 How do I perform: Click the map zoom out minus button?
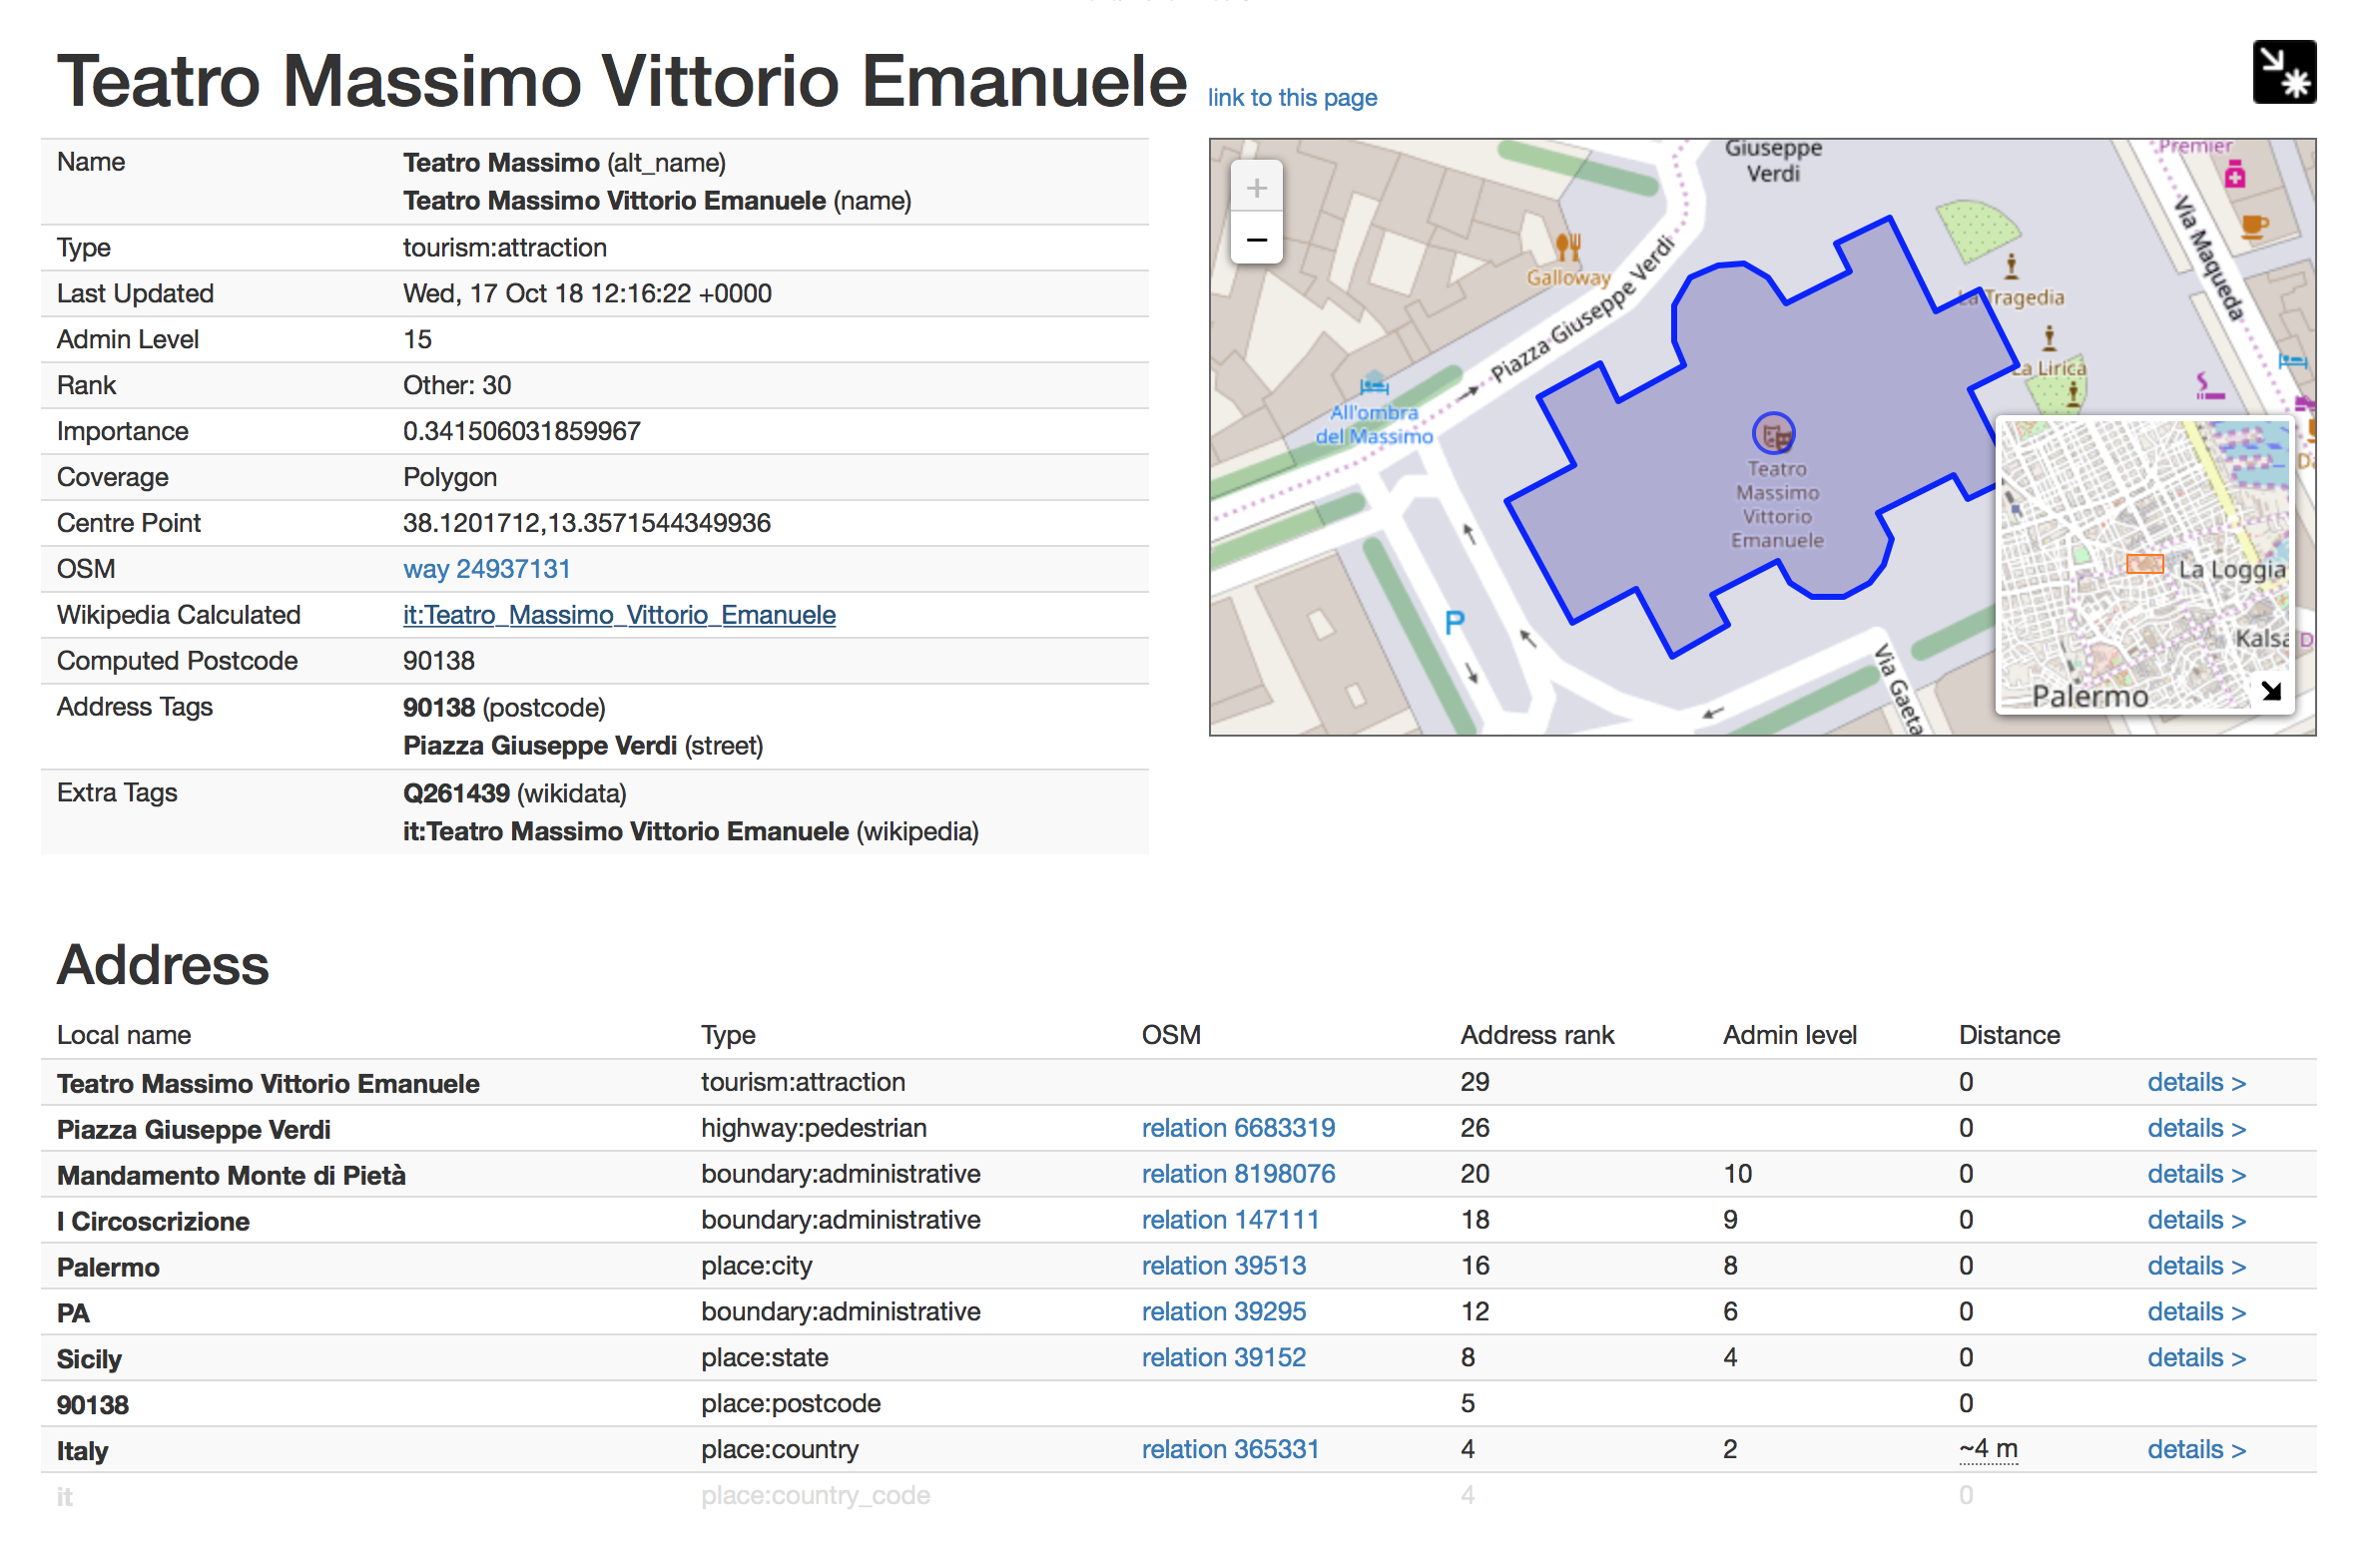click(1256, 240)
